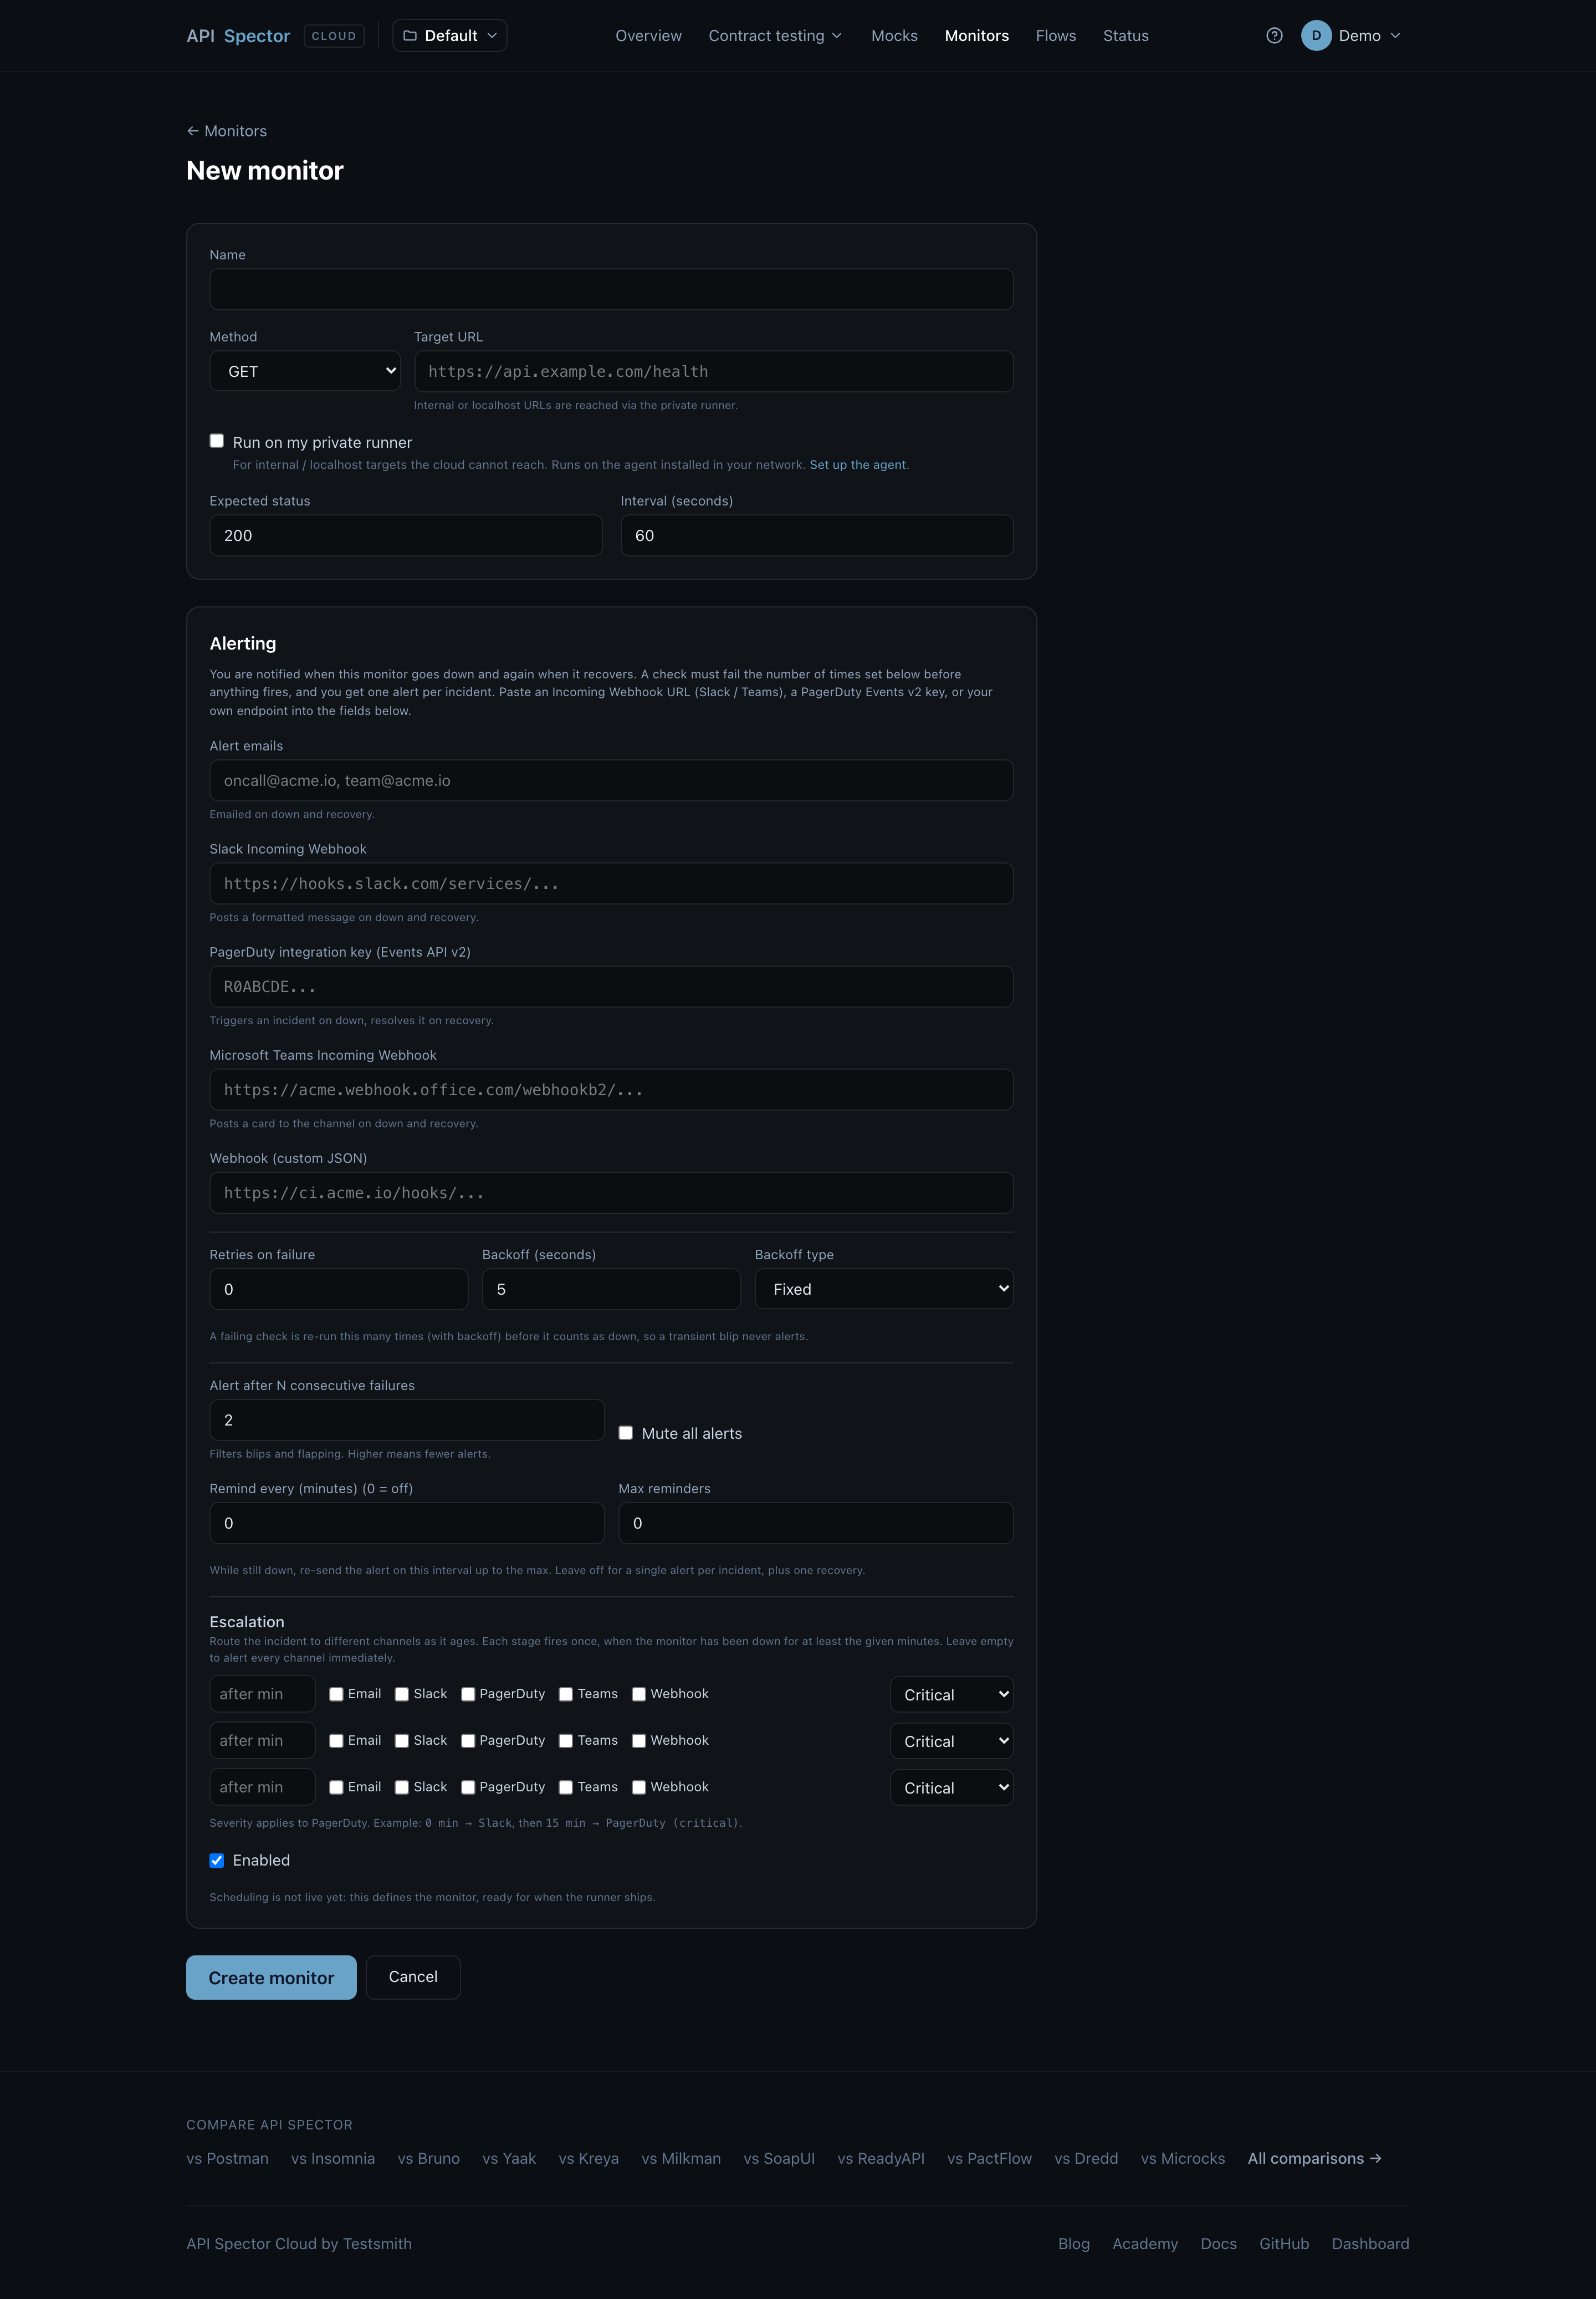This screenshot has height=2299, width=1596.
Task: Go to the Mocks nav item
Action: coord(894,36)
